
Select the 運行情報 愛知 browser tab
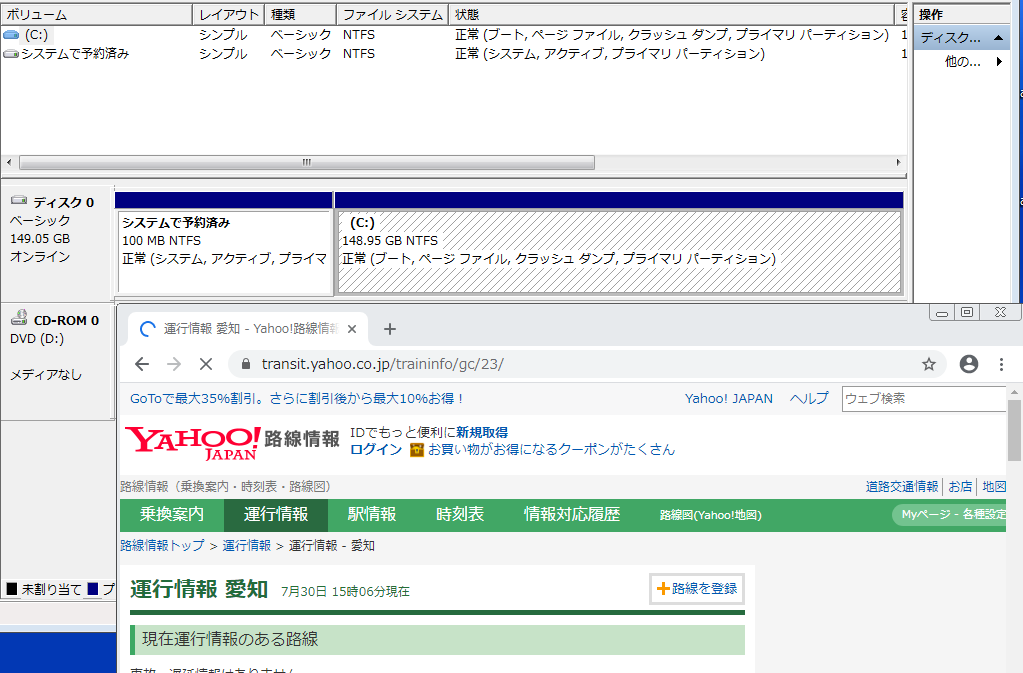click(x=248, y=329)
